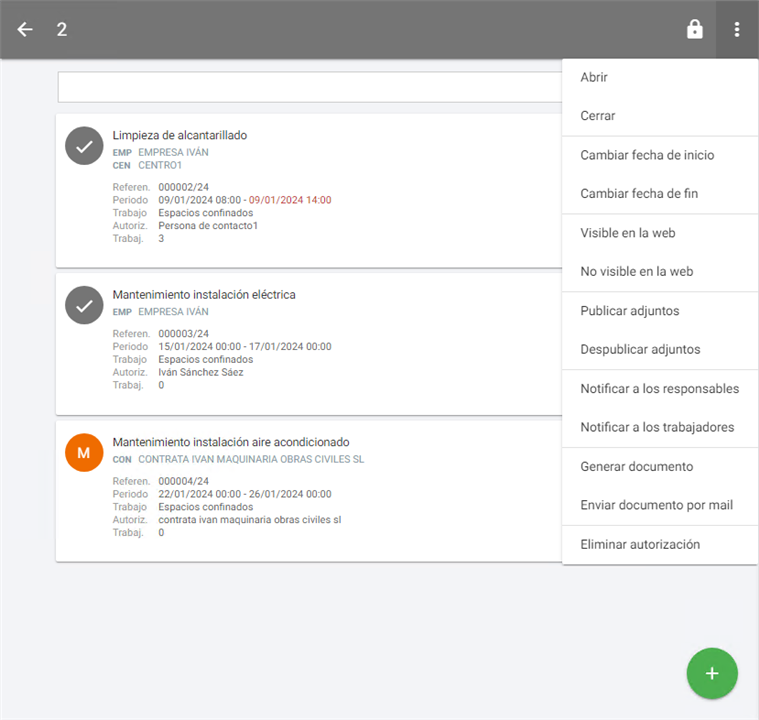
Task: Click Publicar adjuntos menu entry
Action: pyautogui.click(x=630, y=311)
